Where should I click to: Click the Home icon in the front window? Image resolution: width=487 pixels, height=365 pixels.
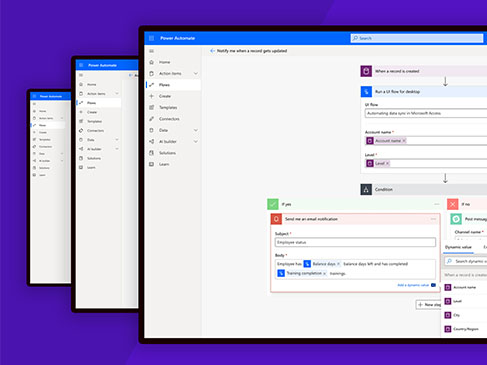tap(151, 62)
